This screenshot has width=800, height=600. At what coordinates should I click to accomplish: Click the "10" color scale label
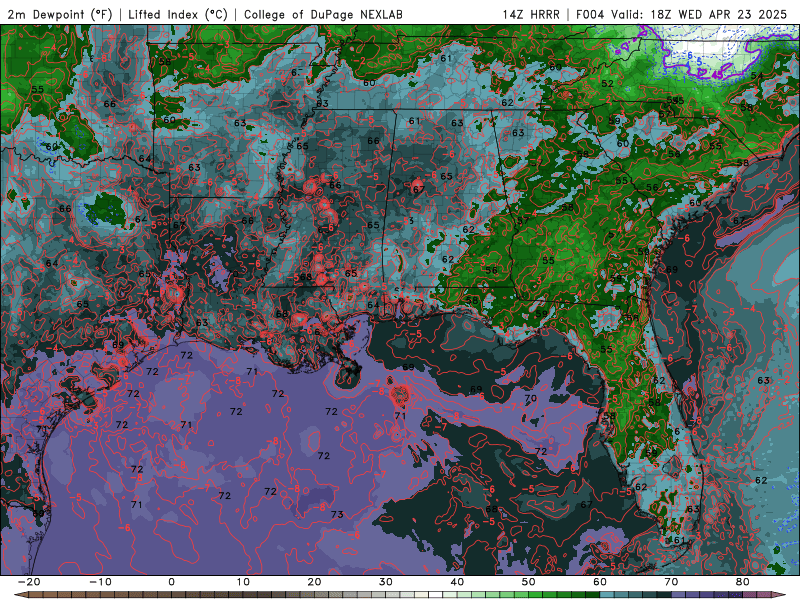[x=243, y=582]
